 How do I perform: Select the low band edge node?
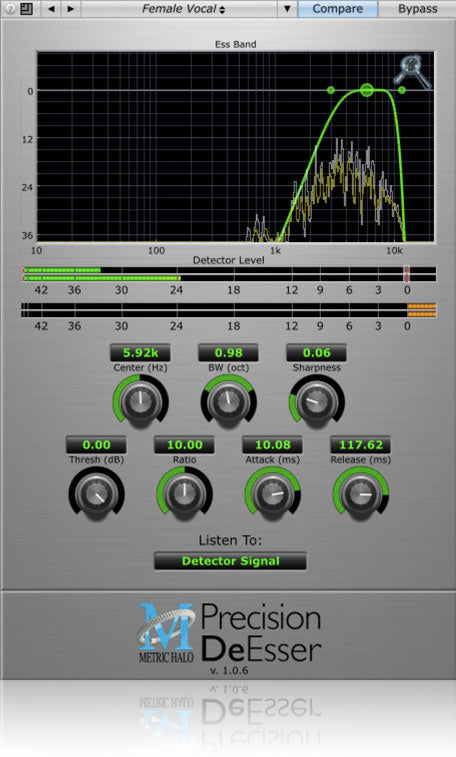pos(331,90)
